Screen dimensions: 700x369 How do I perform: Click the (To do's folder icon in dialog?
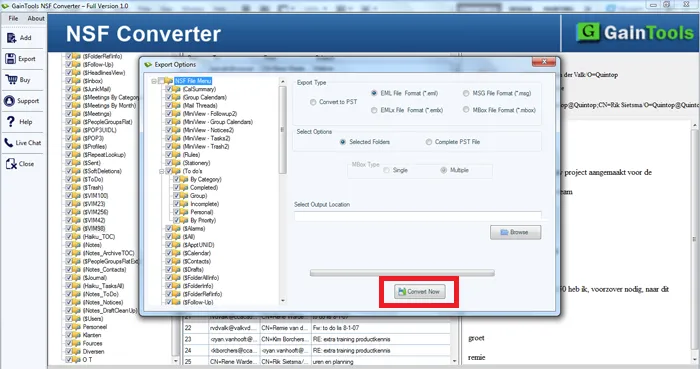coord(177,171)
